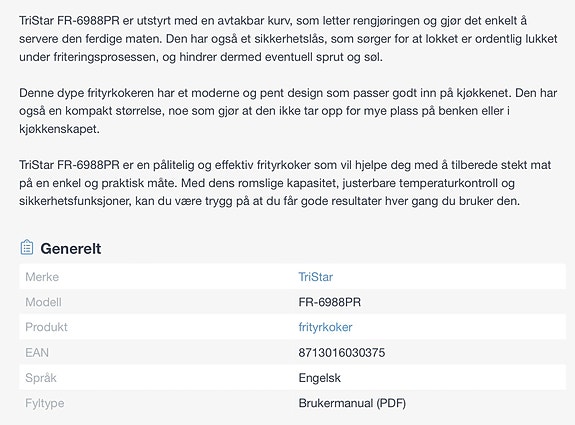The width and height of the screenshot is (575, 425).
Task: Select the model value FR-6988PR
Action: (330, 302)
